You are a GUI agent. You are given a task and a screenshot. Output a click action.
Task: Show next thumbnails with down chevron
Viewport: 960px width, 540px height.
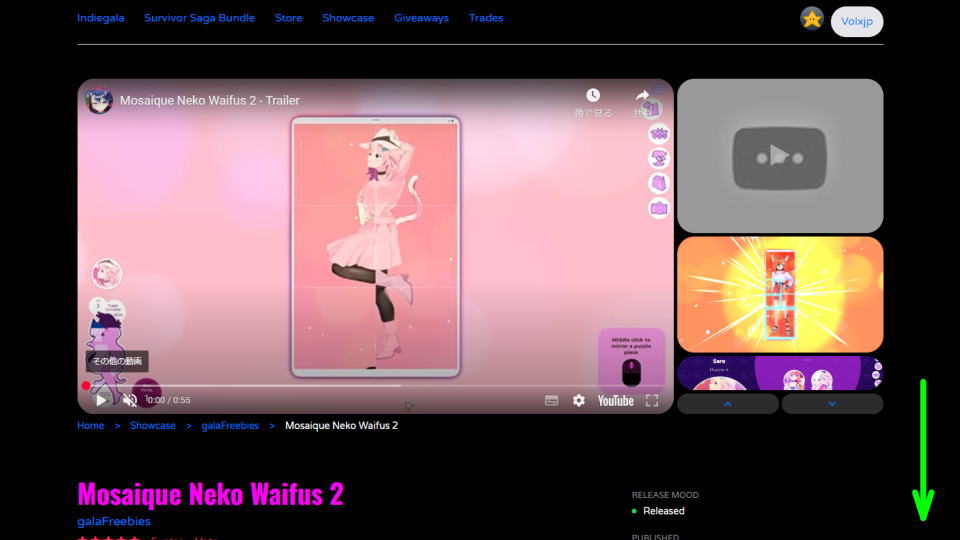833,403
